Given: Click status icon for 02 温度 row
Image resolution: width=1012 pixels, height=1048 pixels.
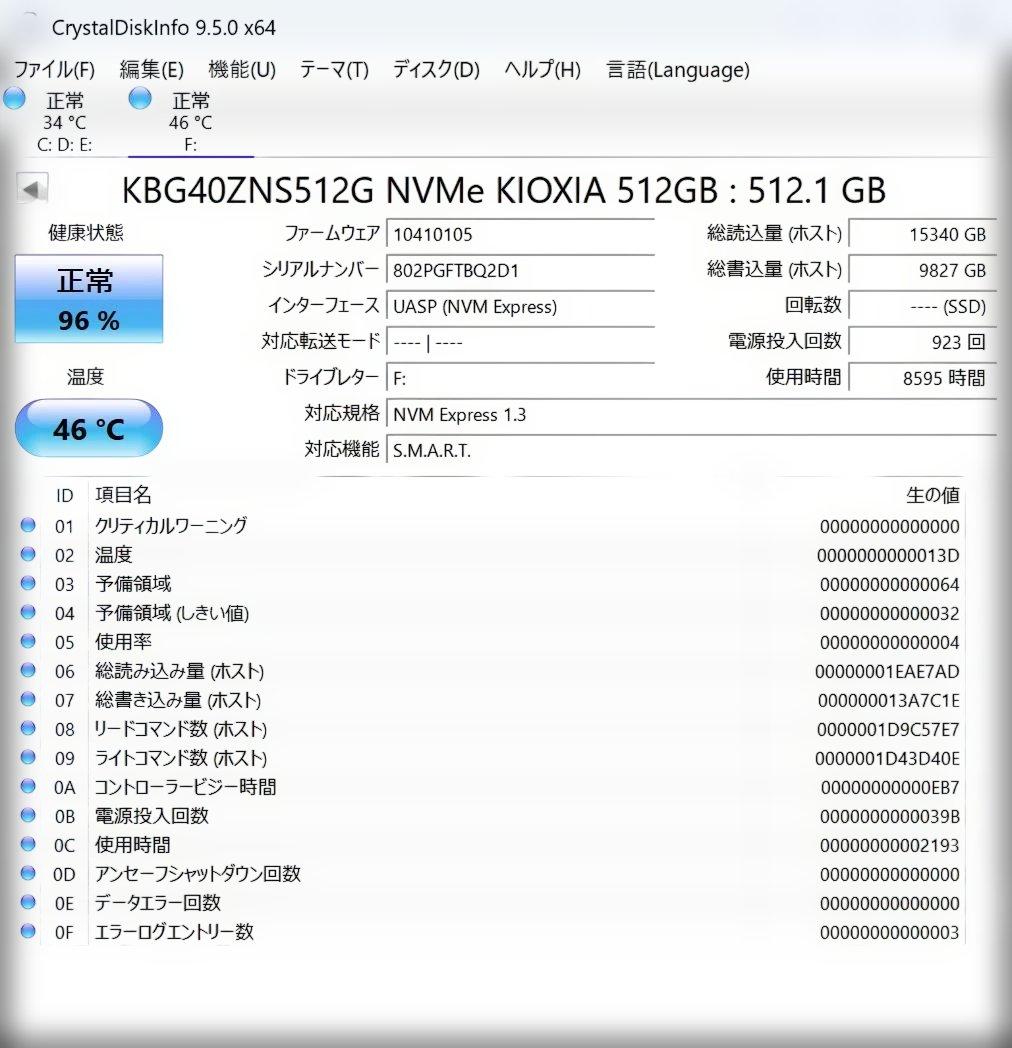Looking at the screenshot, I should click(28, 554).
